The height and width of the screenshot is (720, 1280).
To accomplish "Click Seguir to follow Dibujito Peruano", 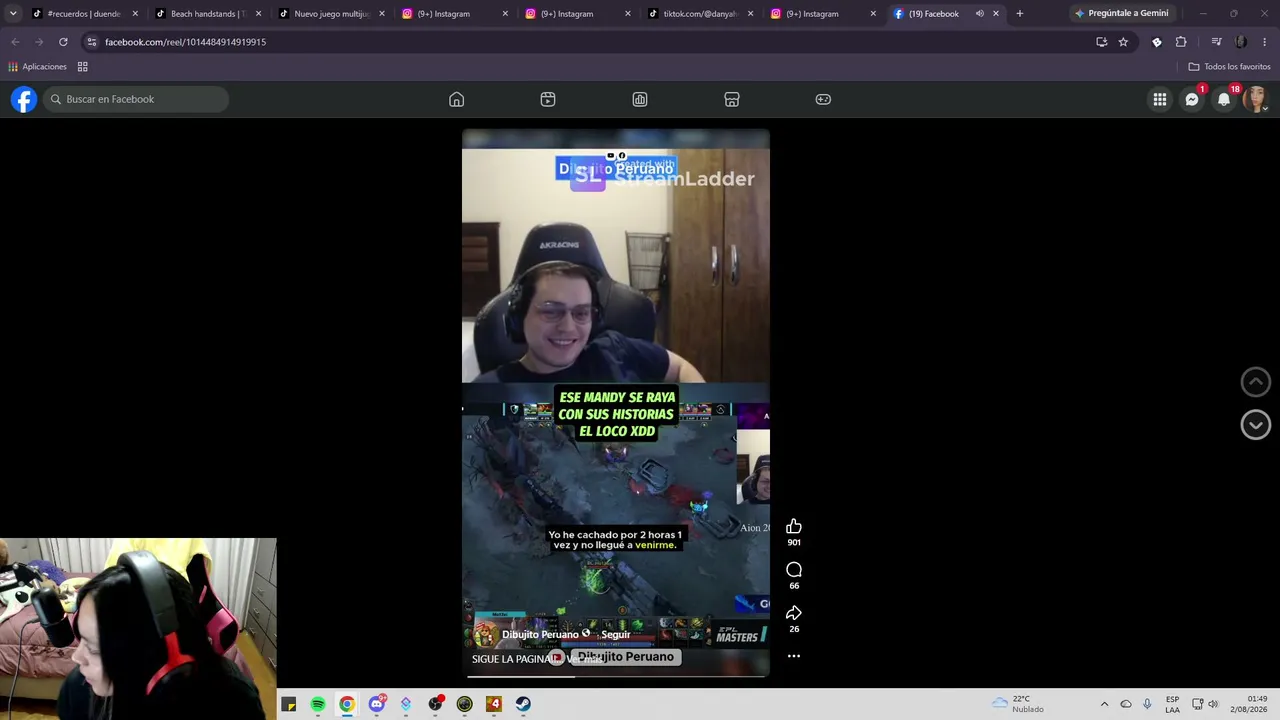I will click(615, 635).
